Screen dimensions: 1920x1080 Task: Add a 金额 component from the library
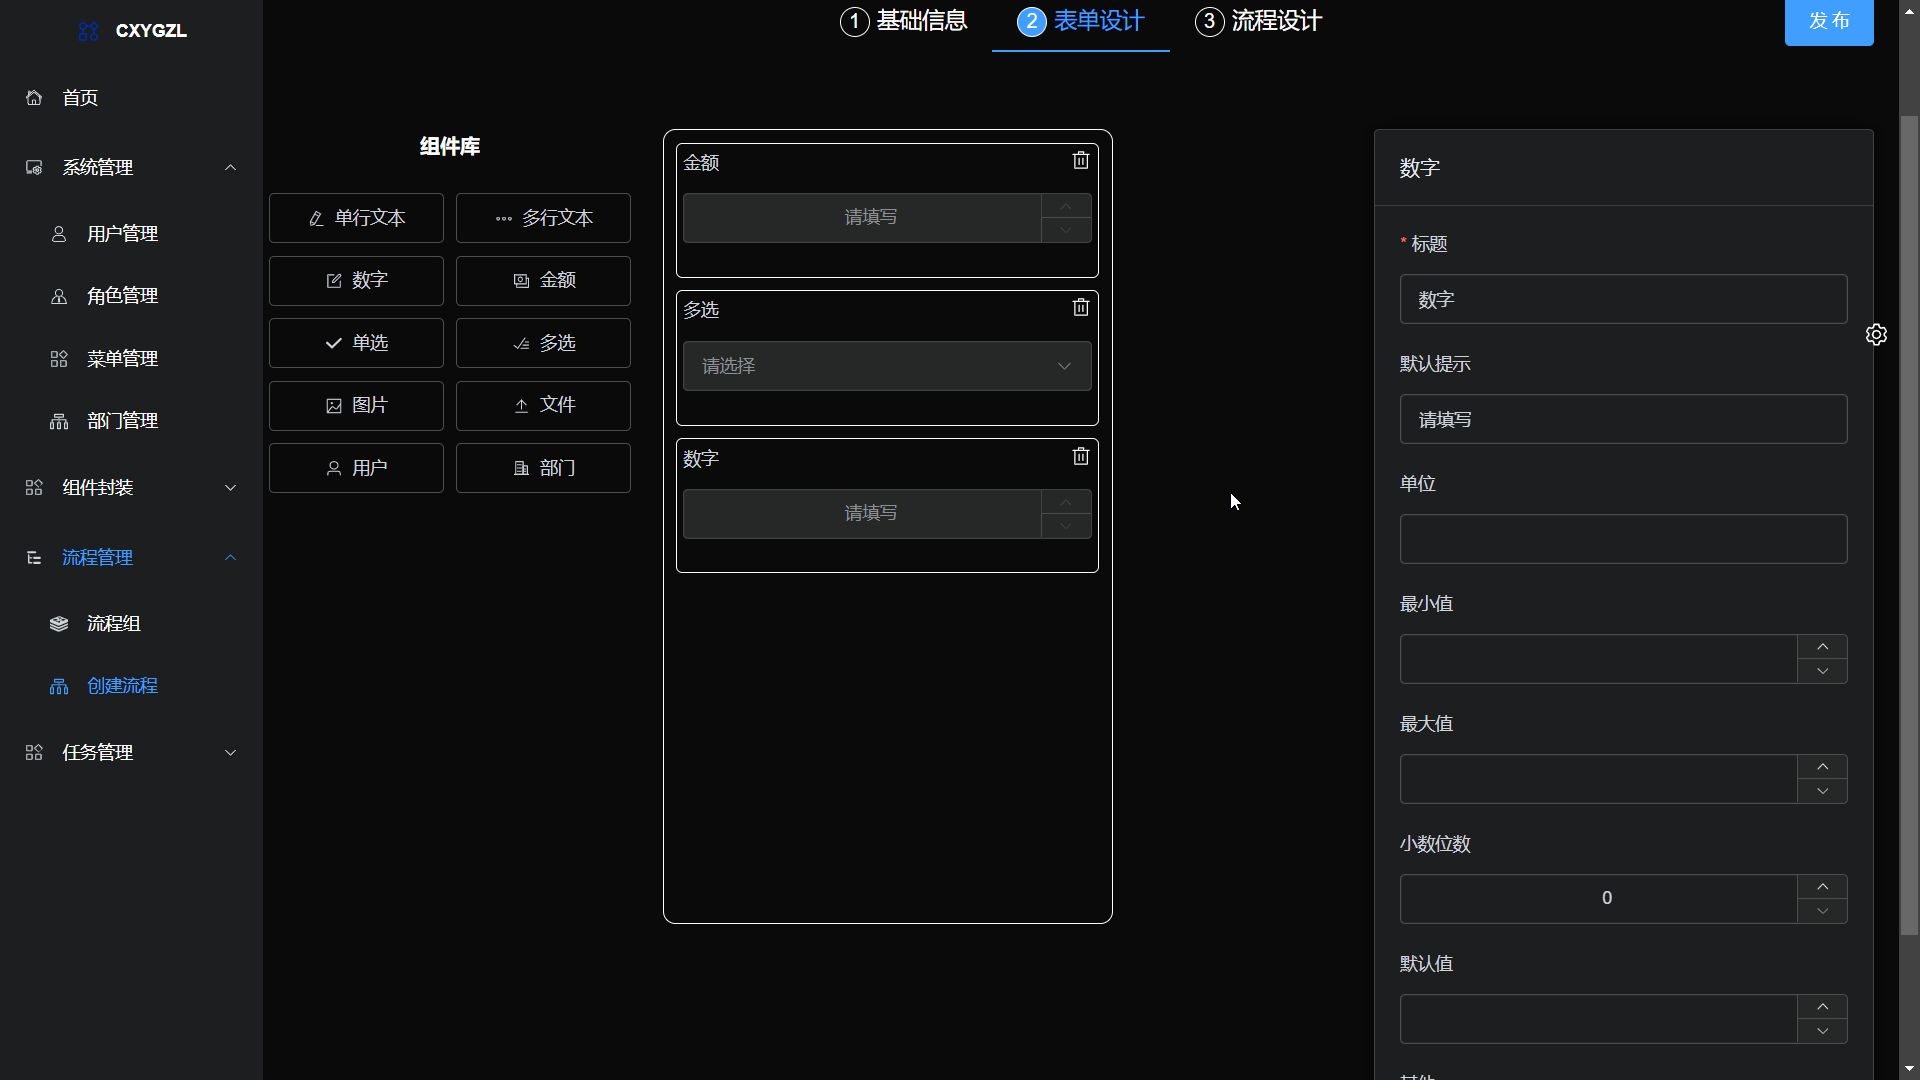click(543, 281)
